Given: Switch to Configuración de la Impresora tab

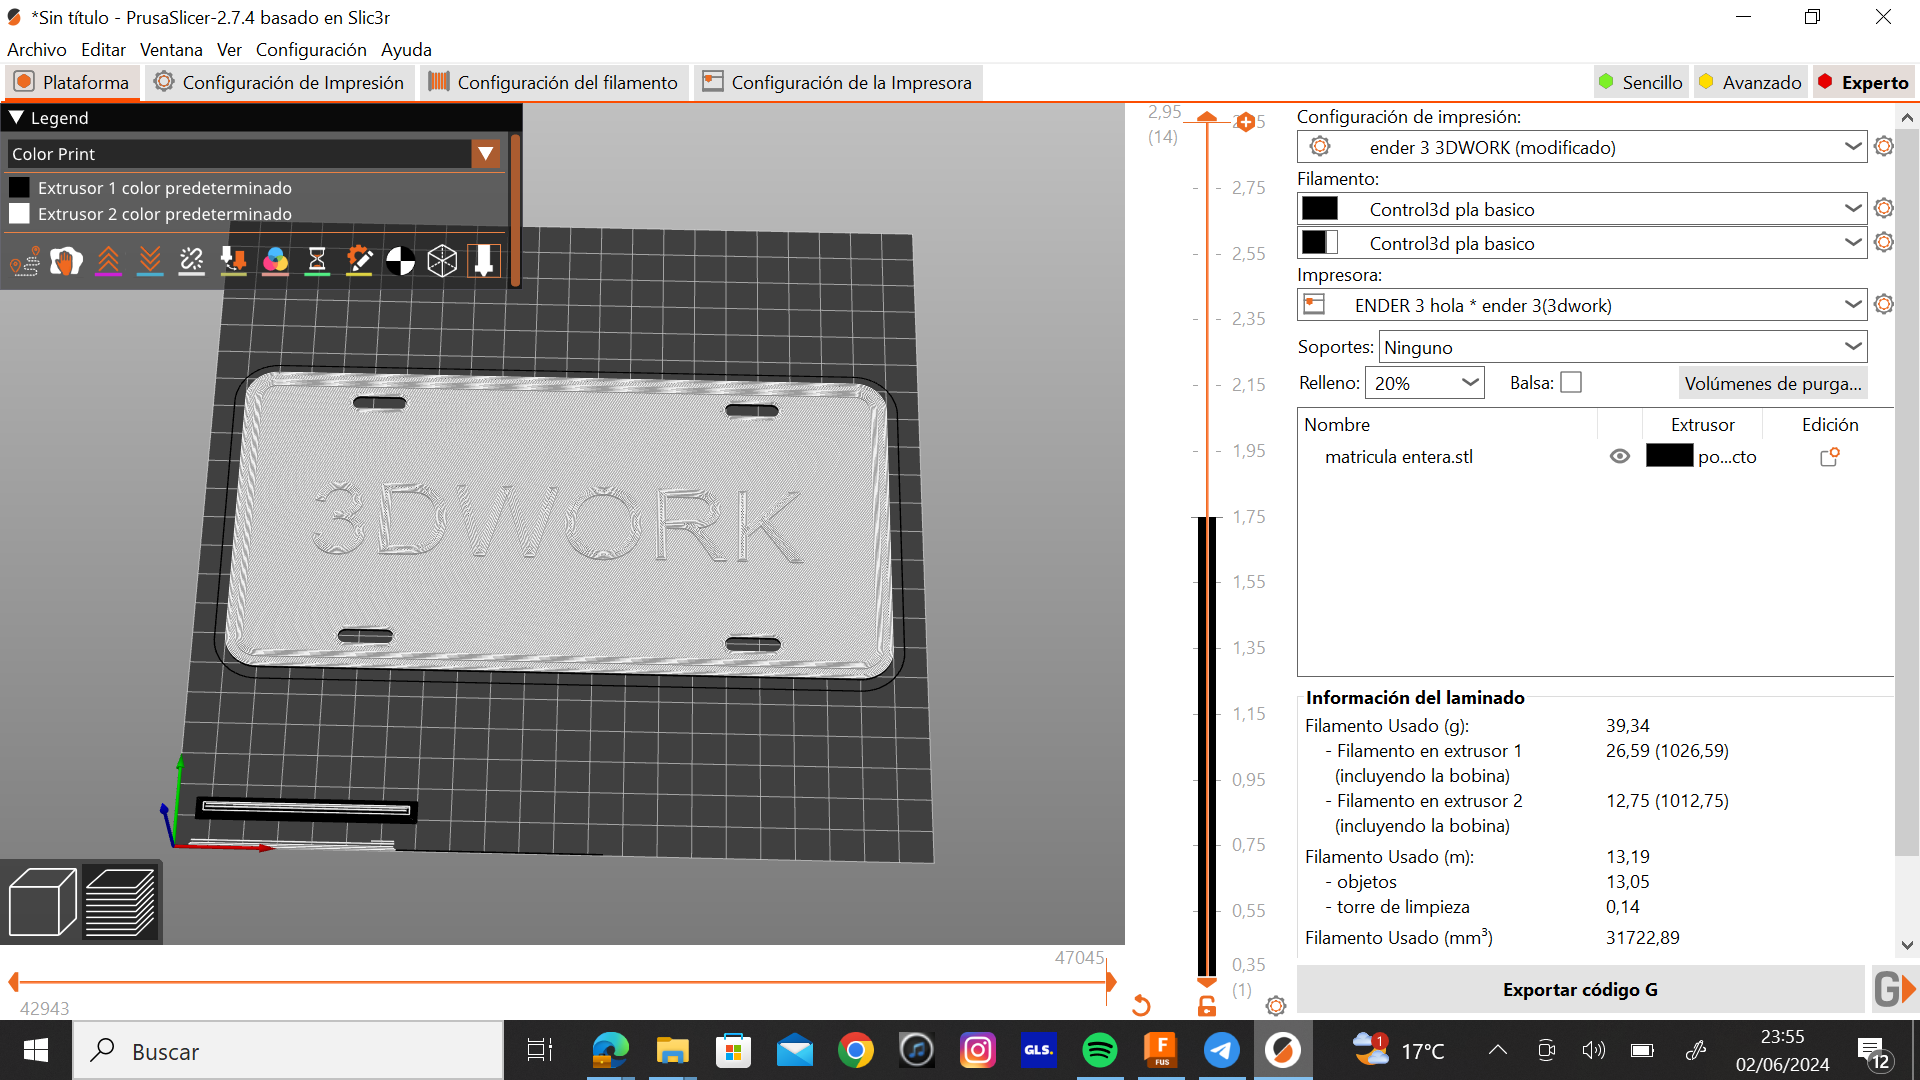Looking at the screenshot, I should pos(838,83).
